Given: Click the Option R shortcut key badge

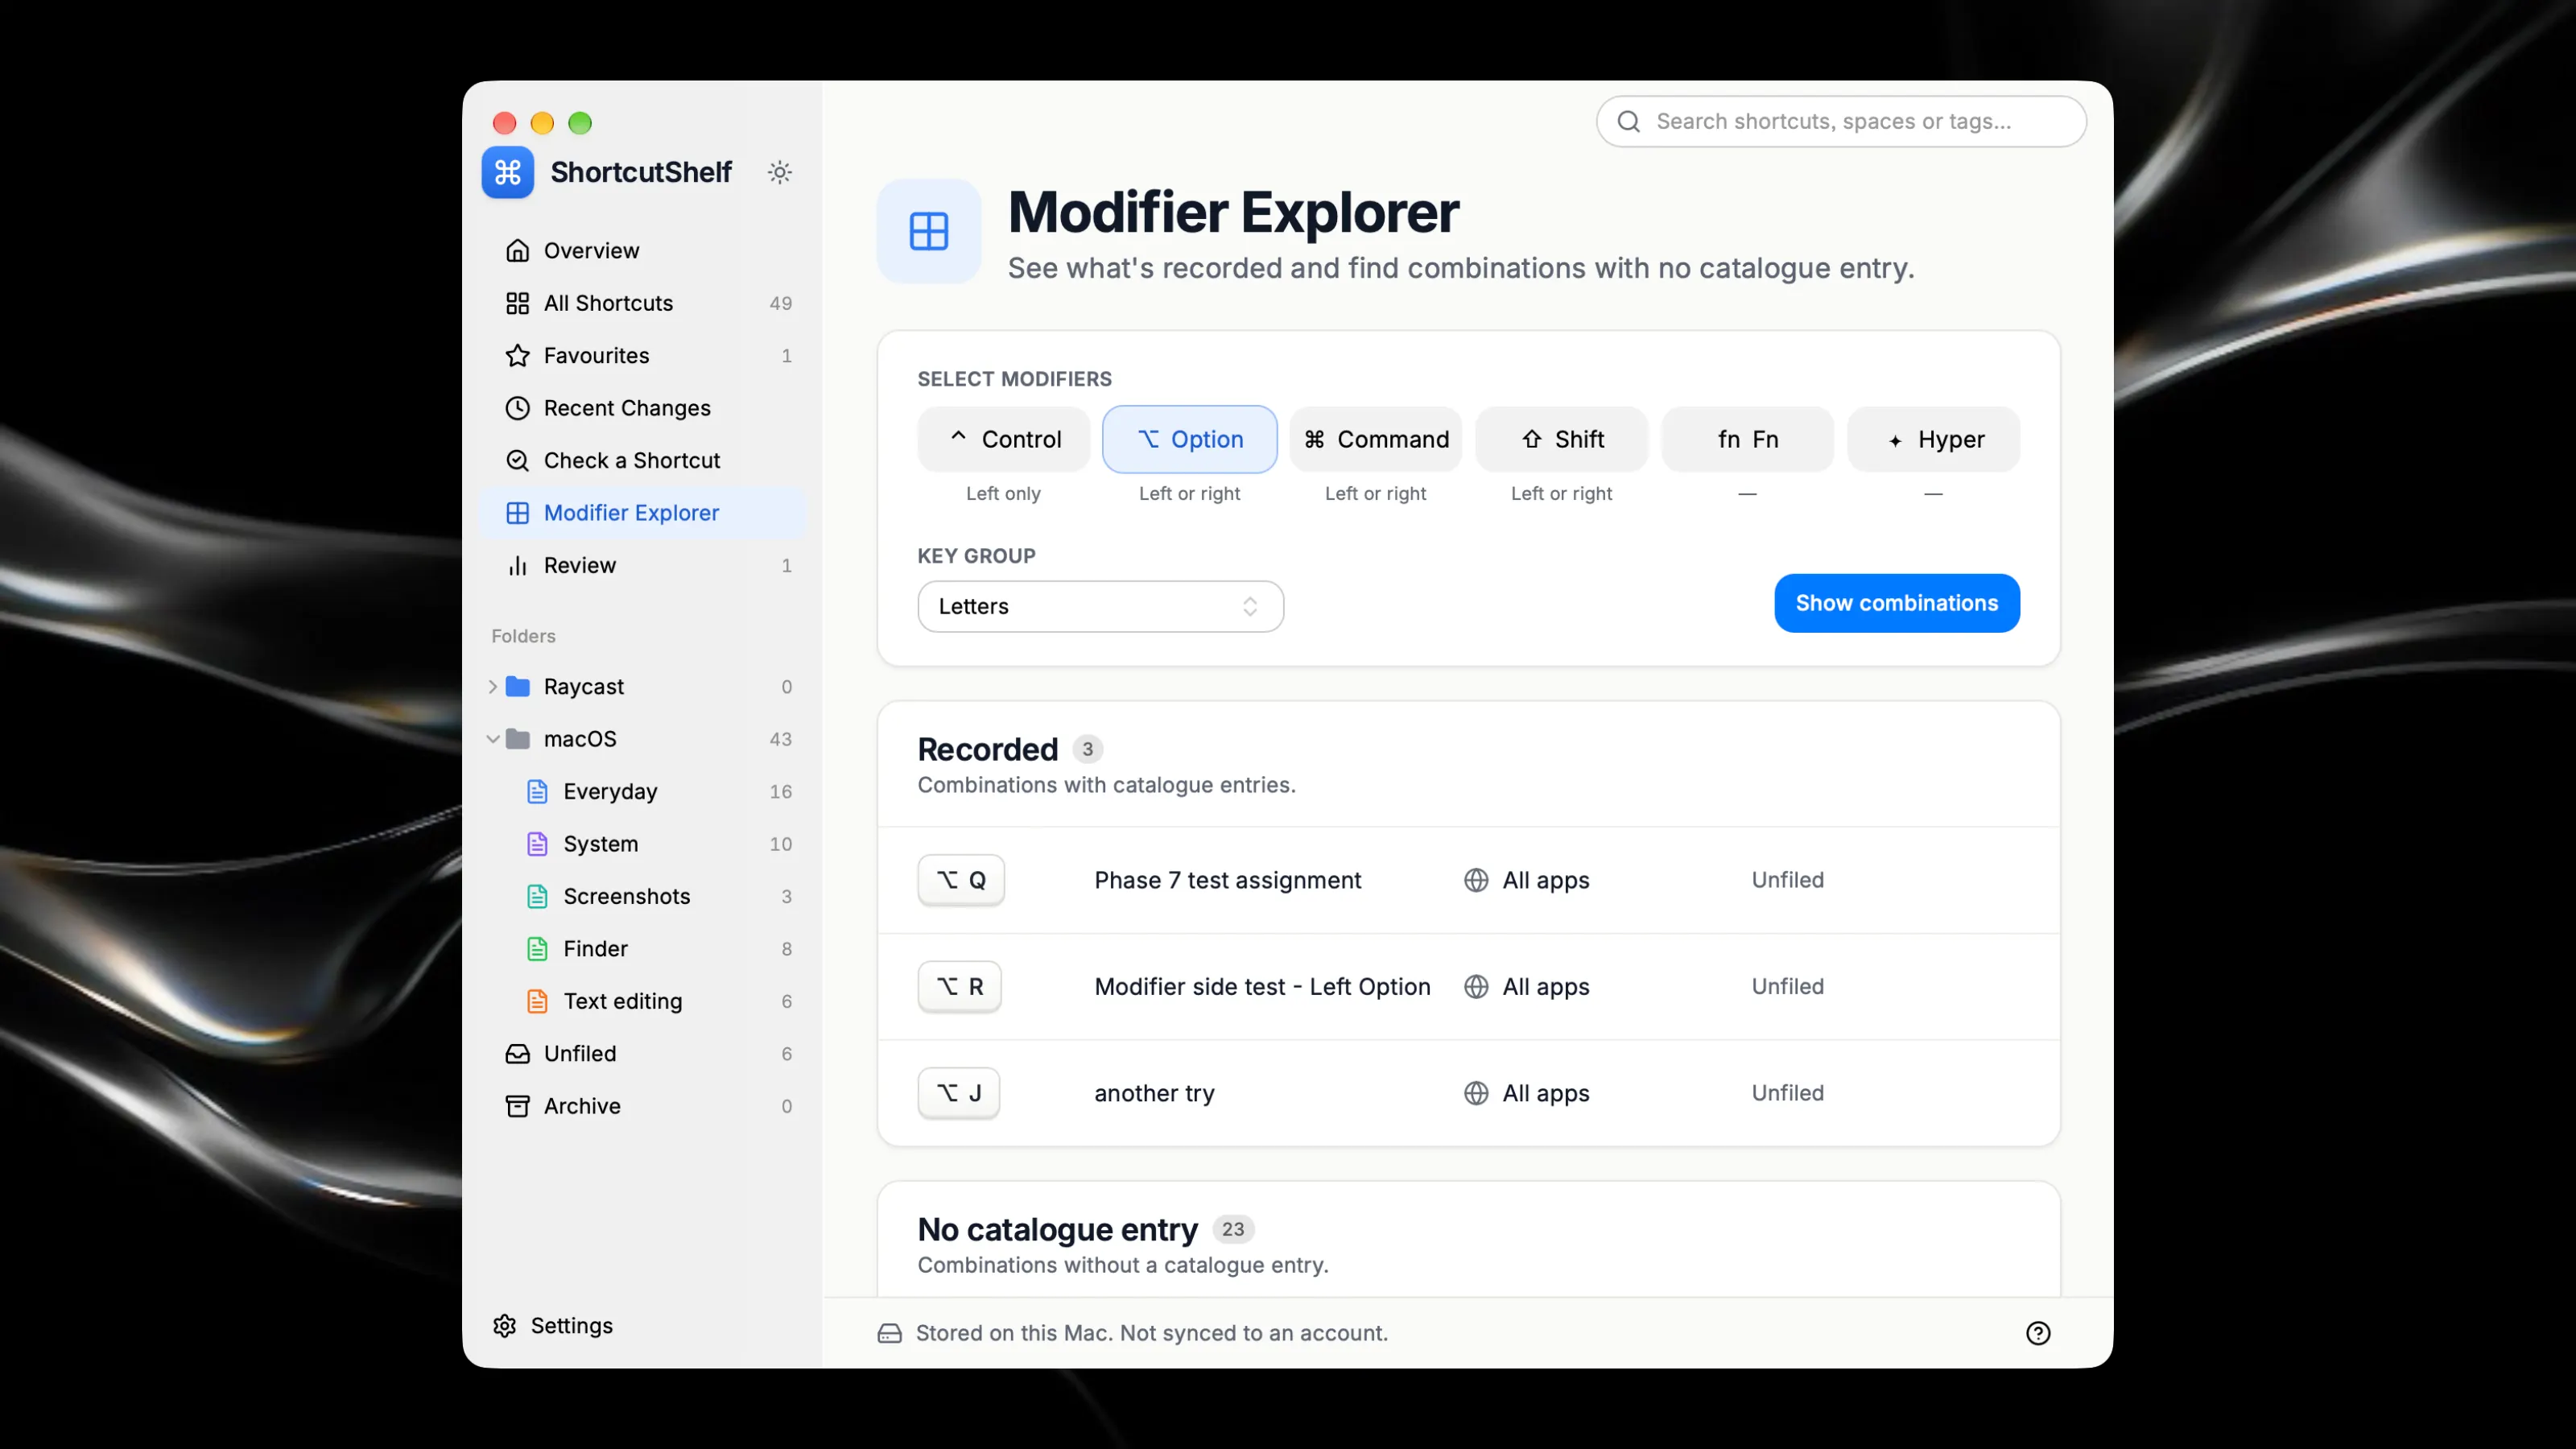Looking at the screenshot, I should tap(959, 986).
